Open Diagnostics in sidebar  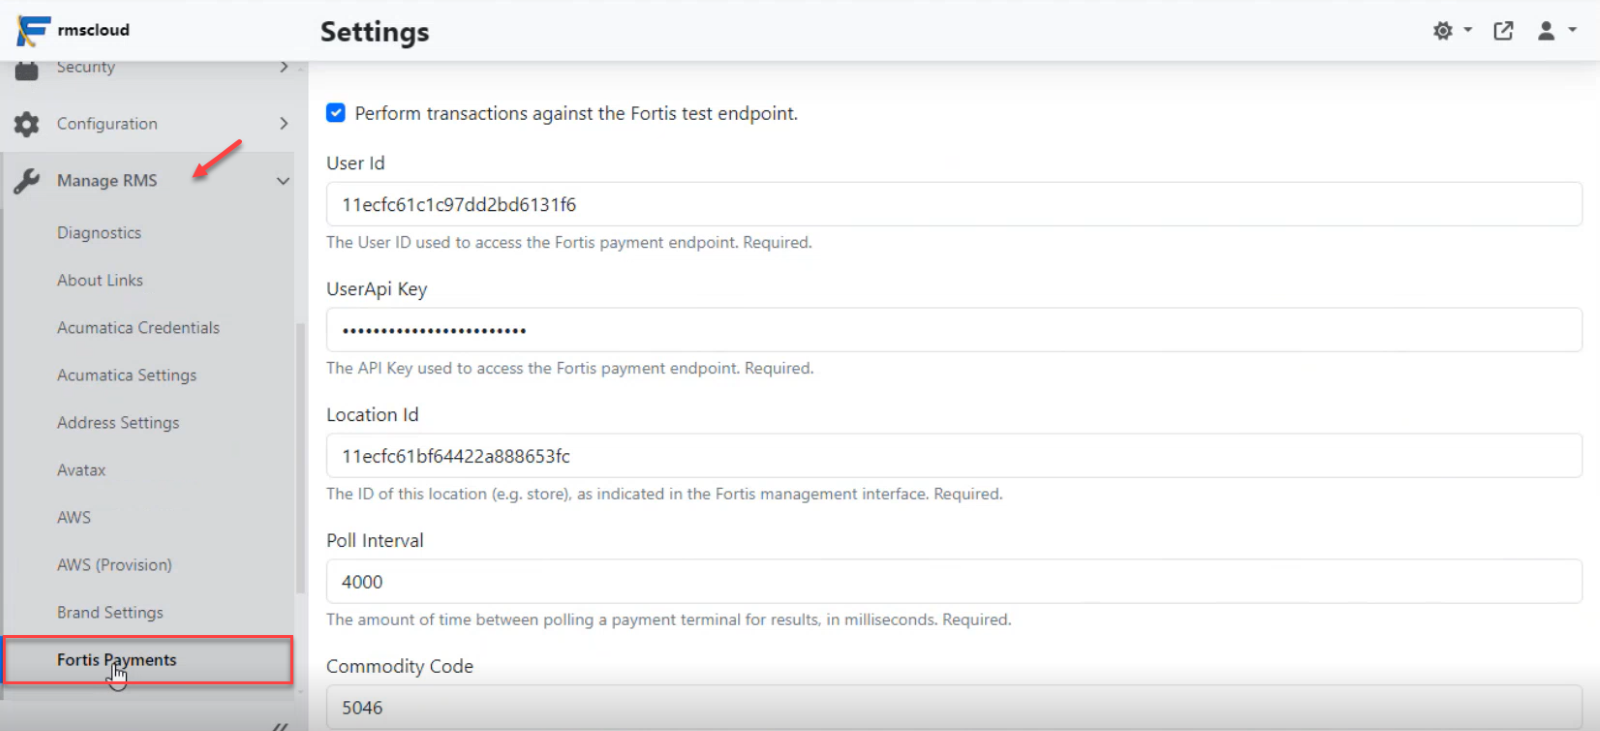click(99, 233)
